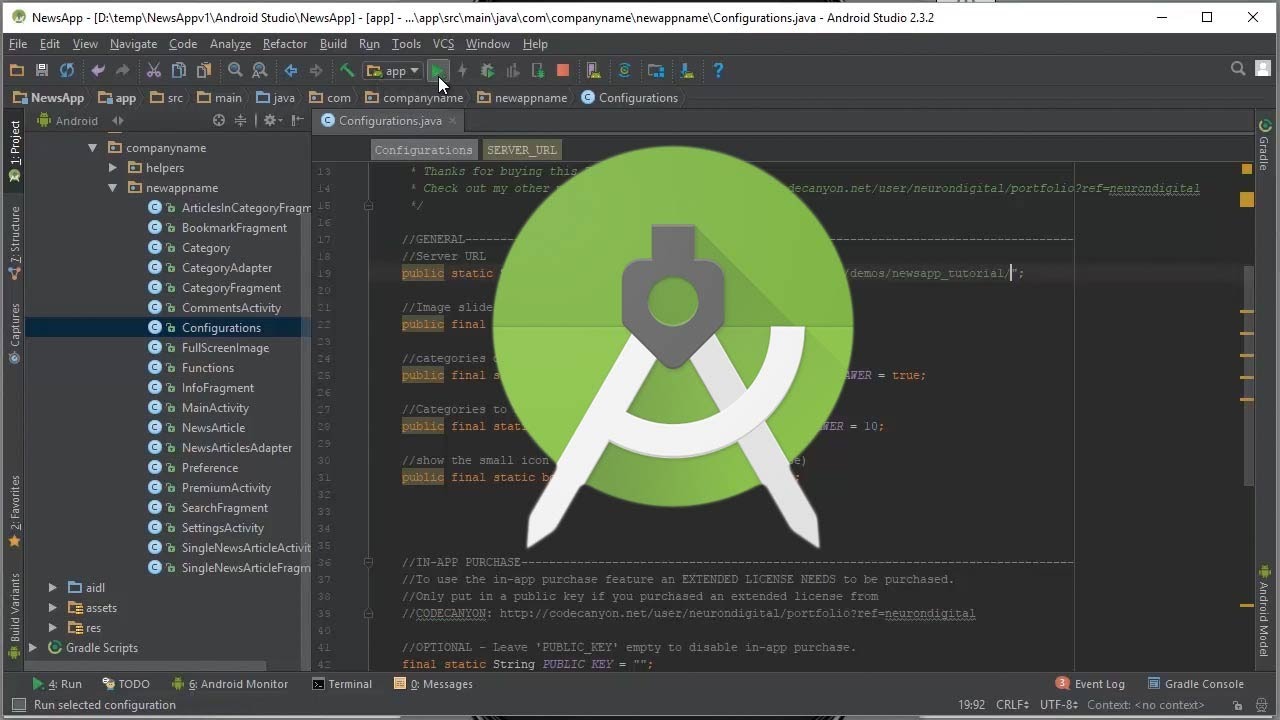
Task: Click the Copy toolbar icon
Action: click(179, 70)
